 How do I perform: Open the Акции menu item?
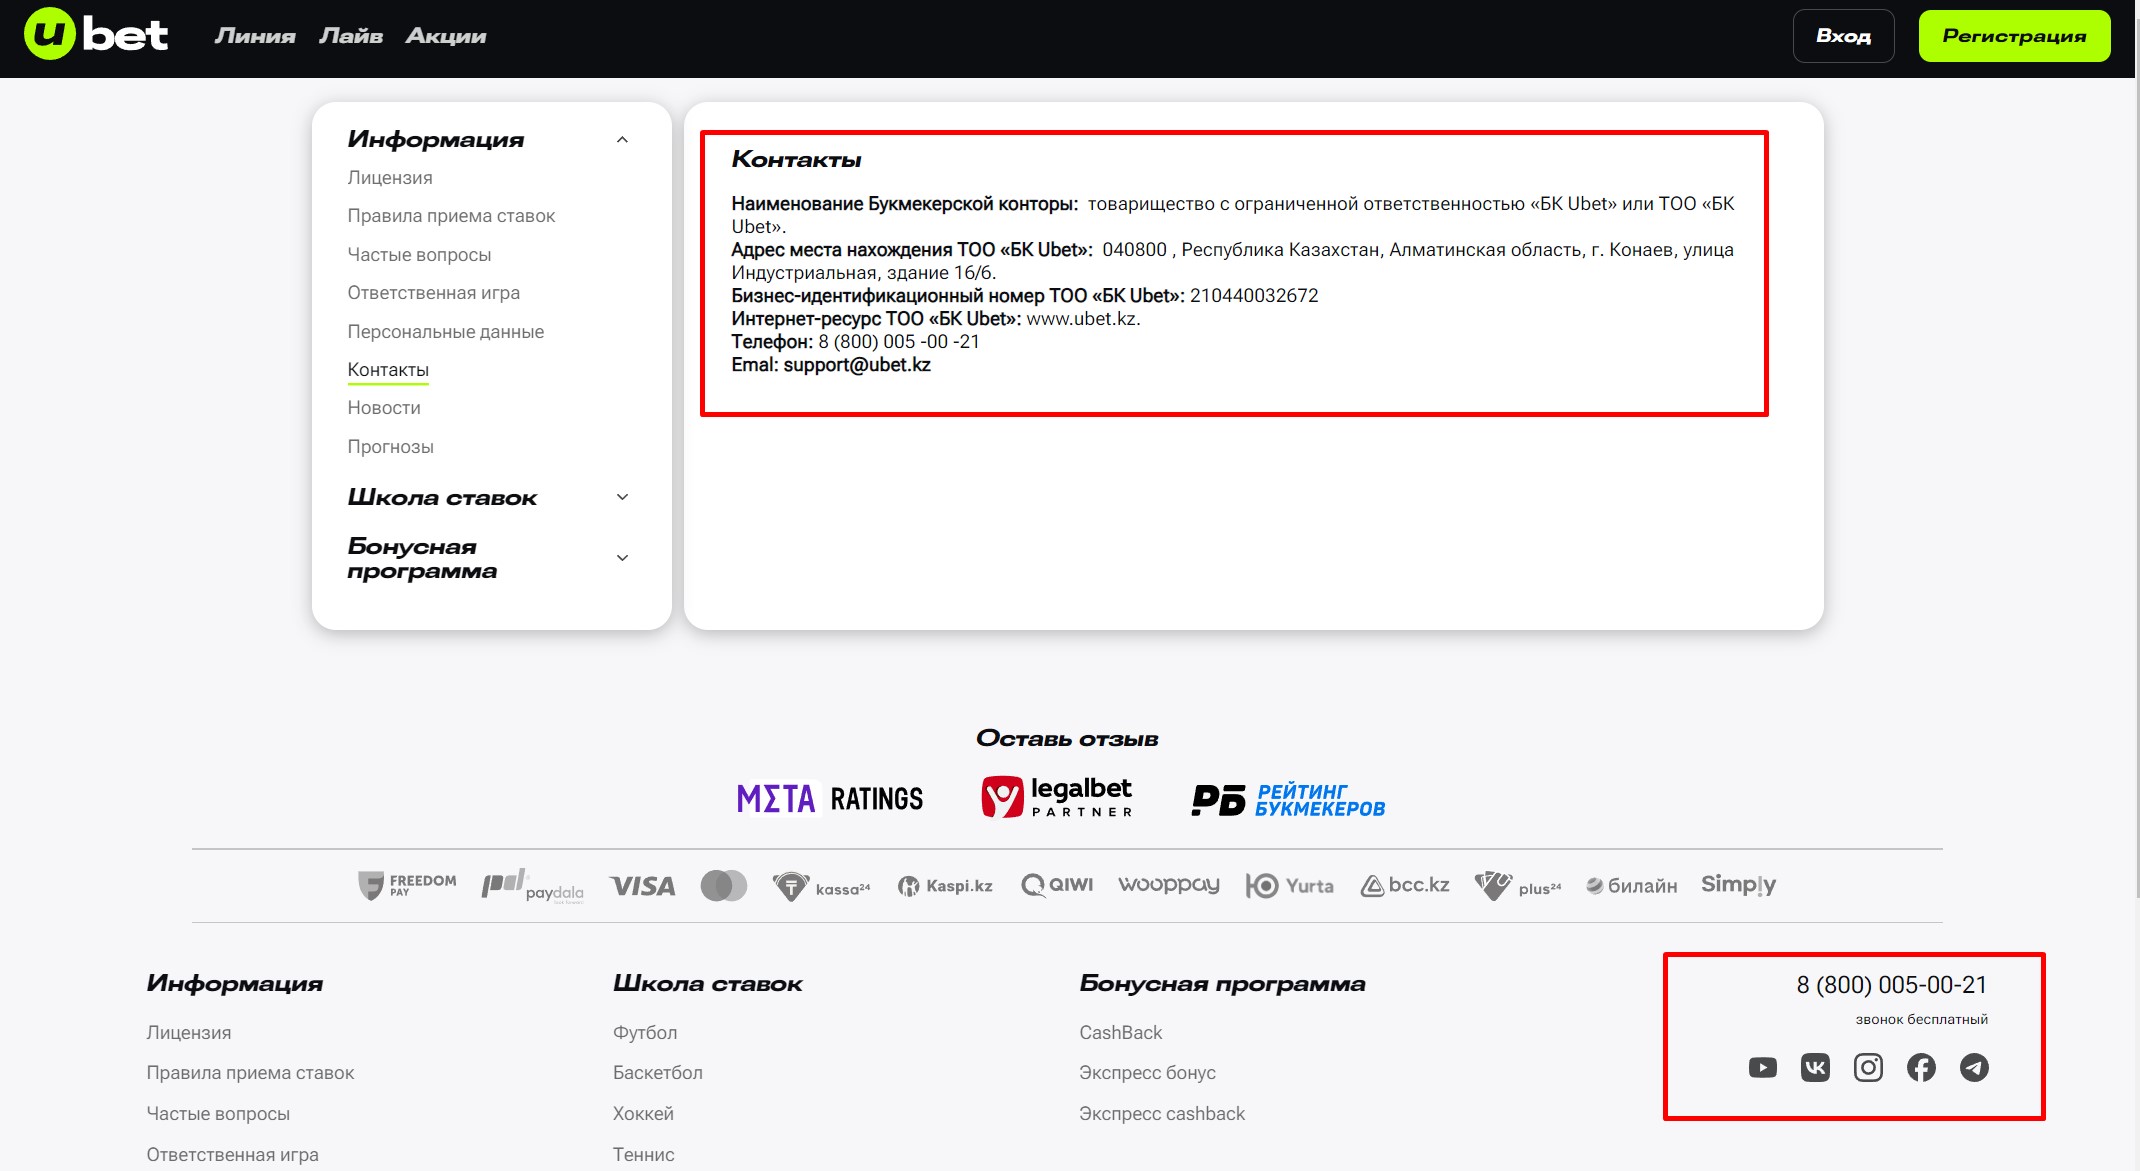446,36
